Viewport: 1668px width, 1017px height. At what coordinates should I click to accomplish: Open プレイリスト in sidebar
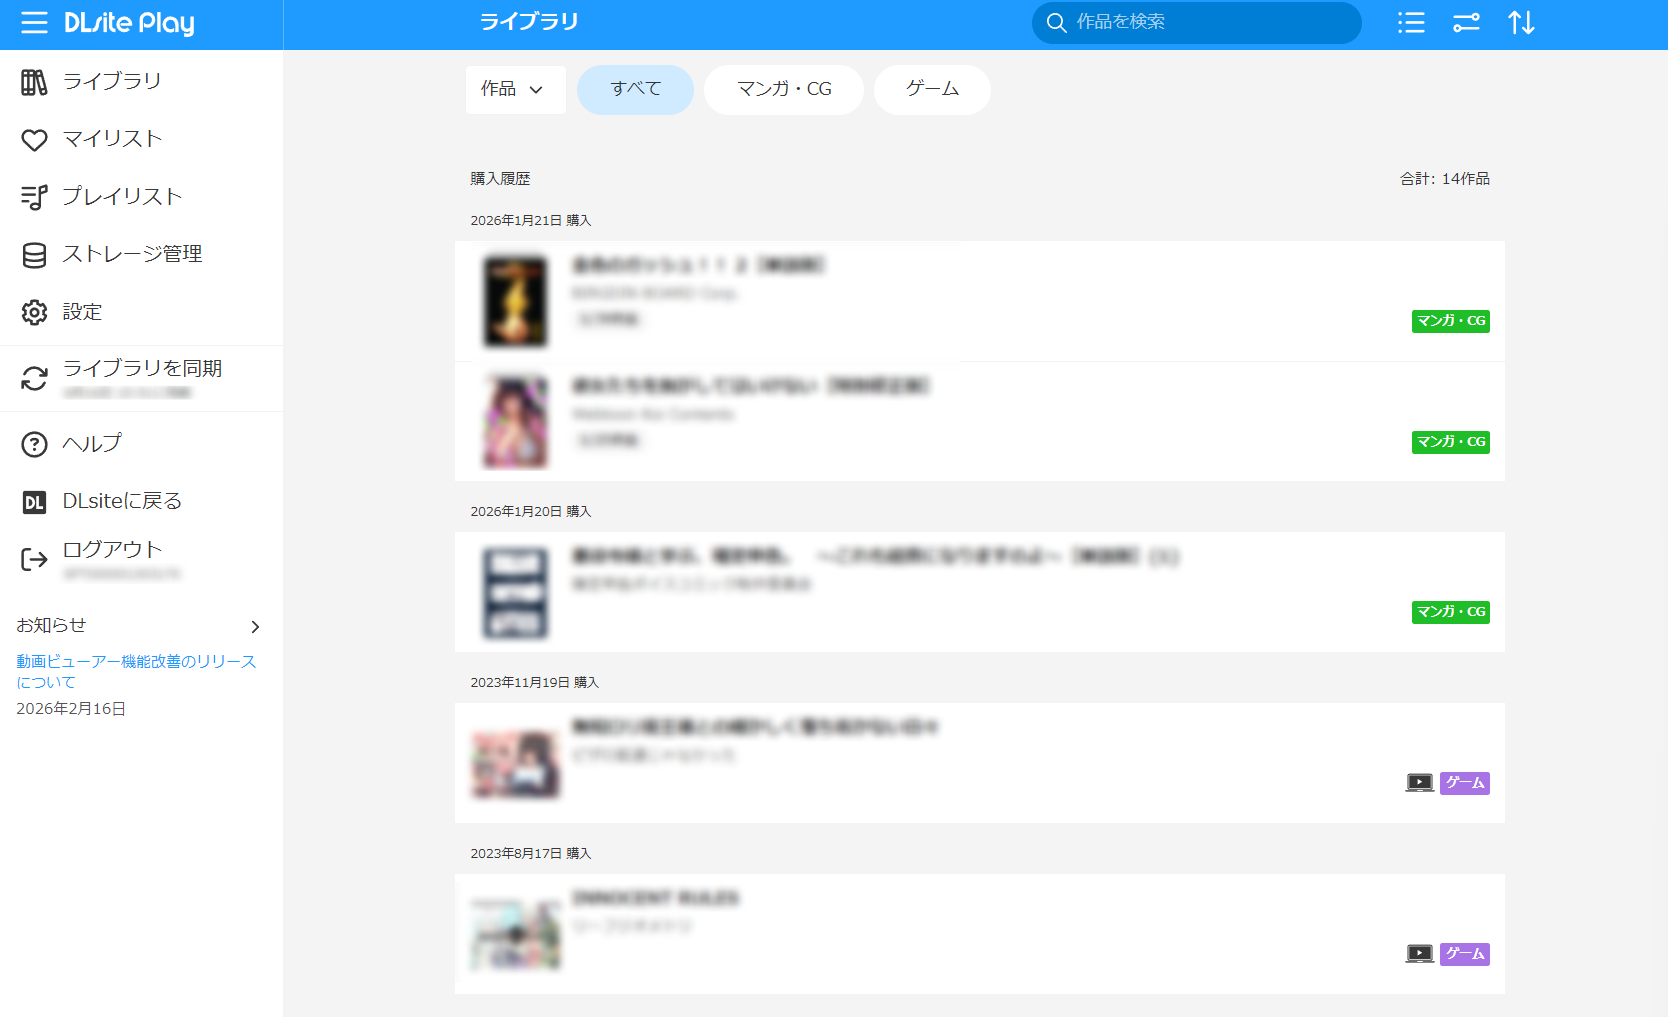[x=122, y=196]
